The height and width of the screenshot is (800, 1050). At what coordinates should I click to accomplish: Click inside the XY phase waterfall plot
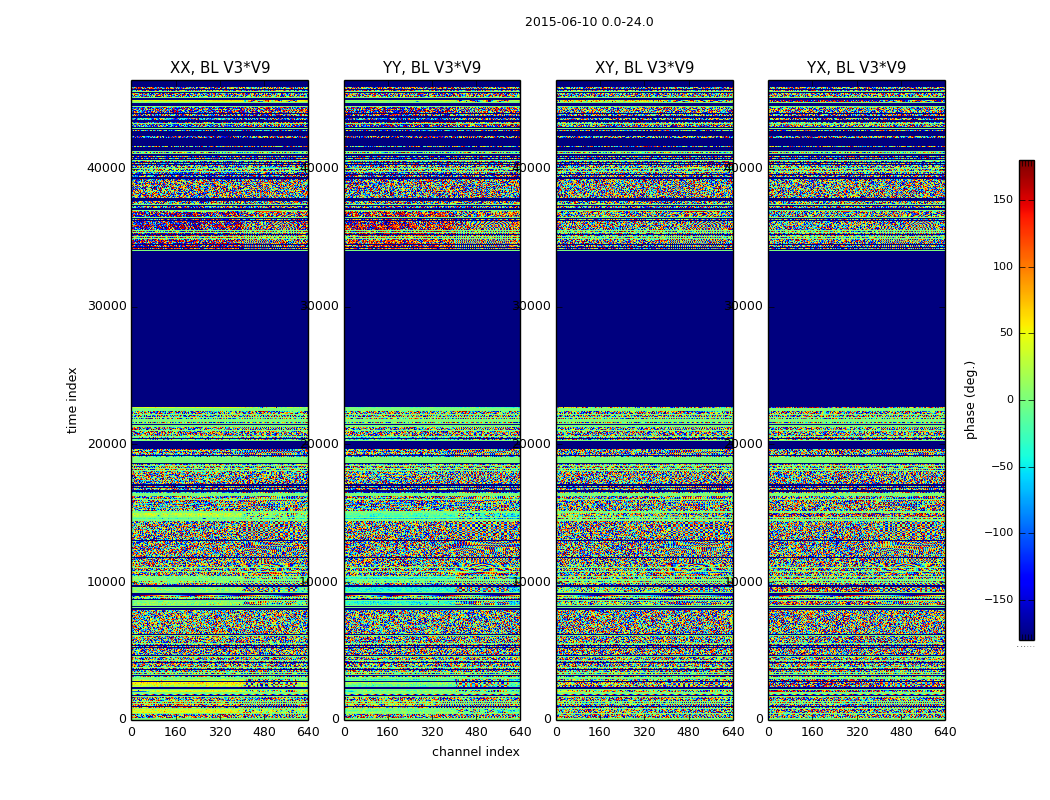tap(644, 400)
